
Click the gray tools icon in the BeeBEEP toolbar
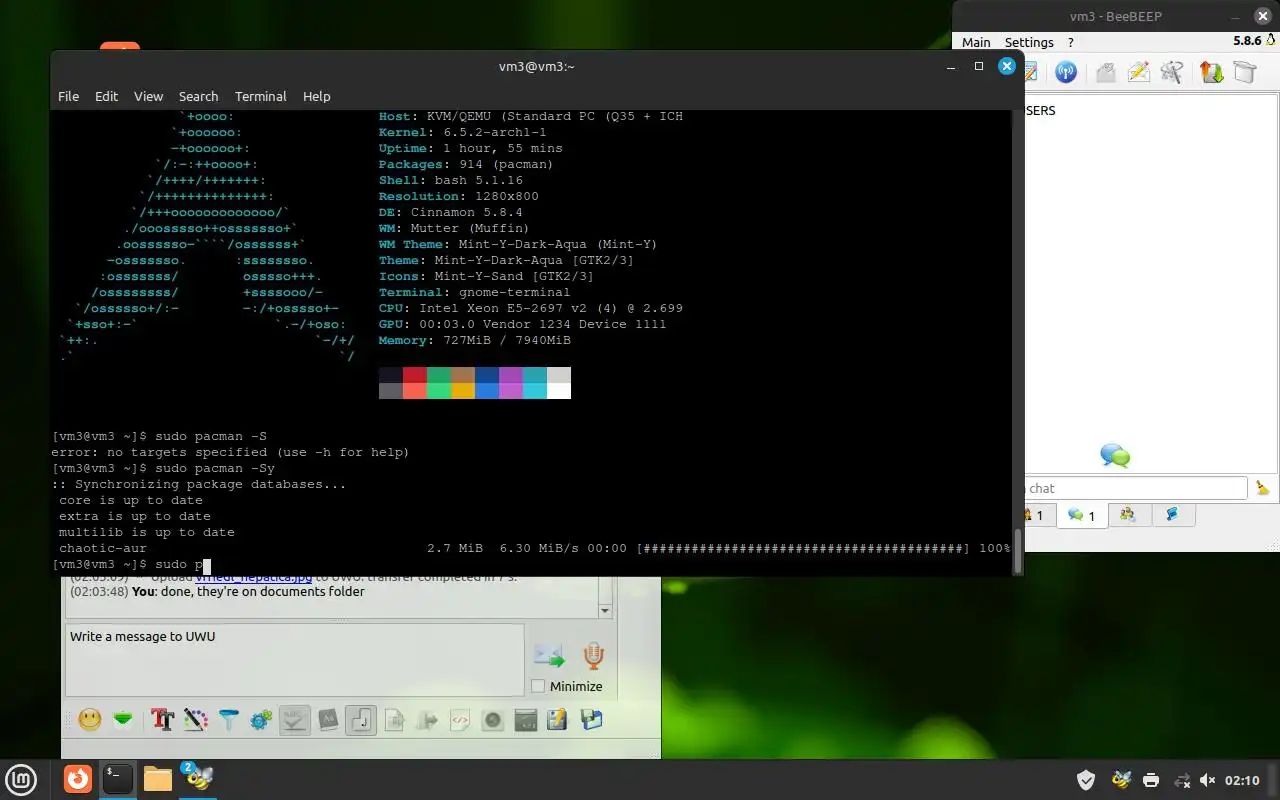point(1172,72)
